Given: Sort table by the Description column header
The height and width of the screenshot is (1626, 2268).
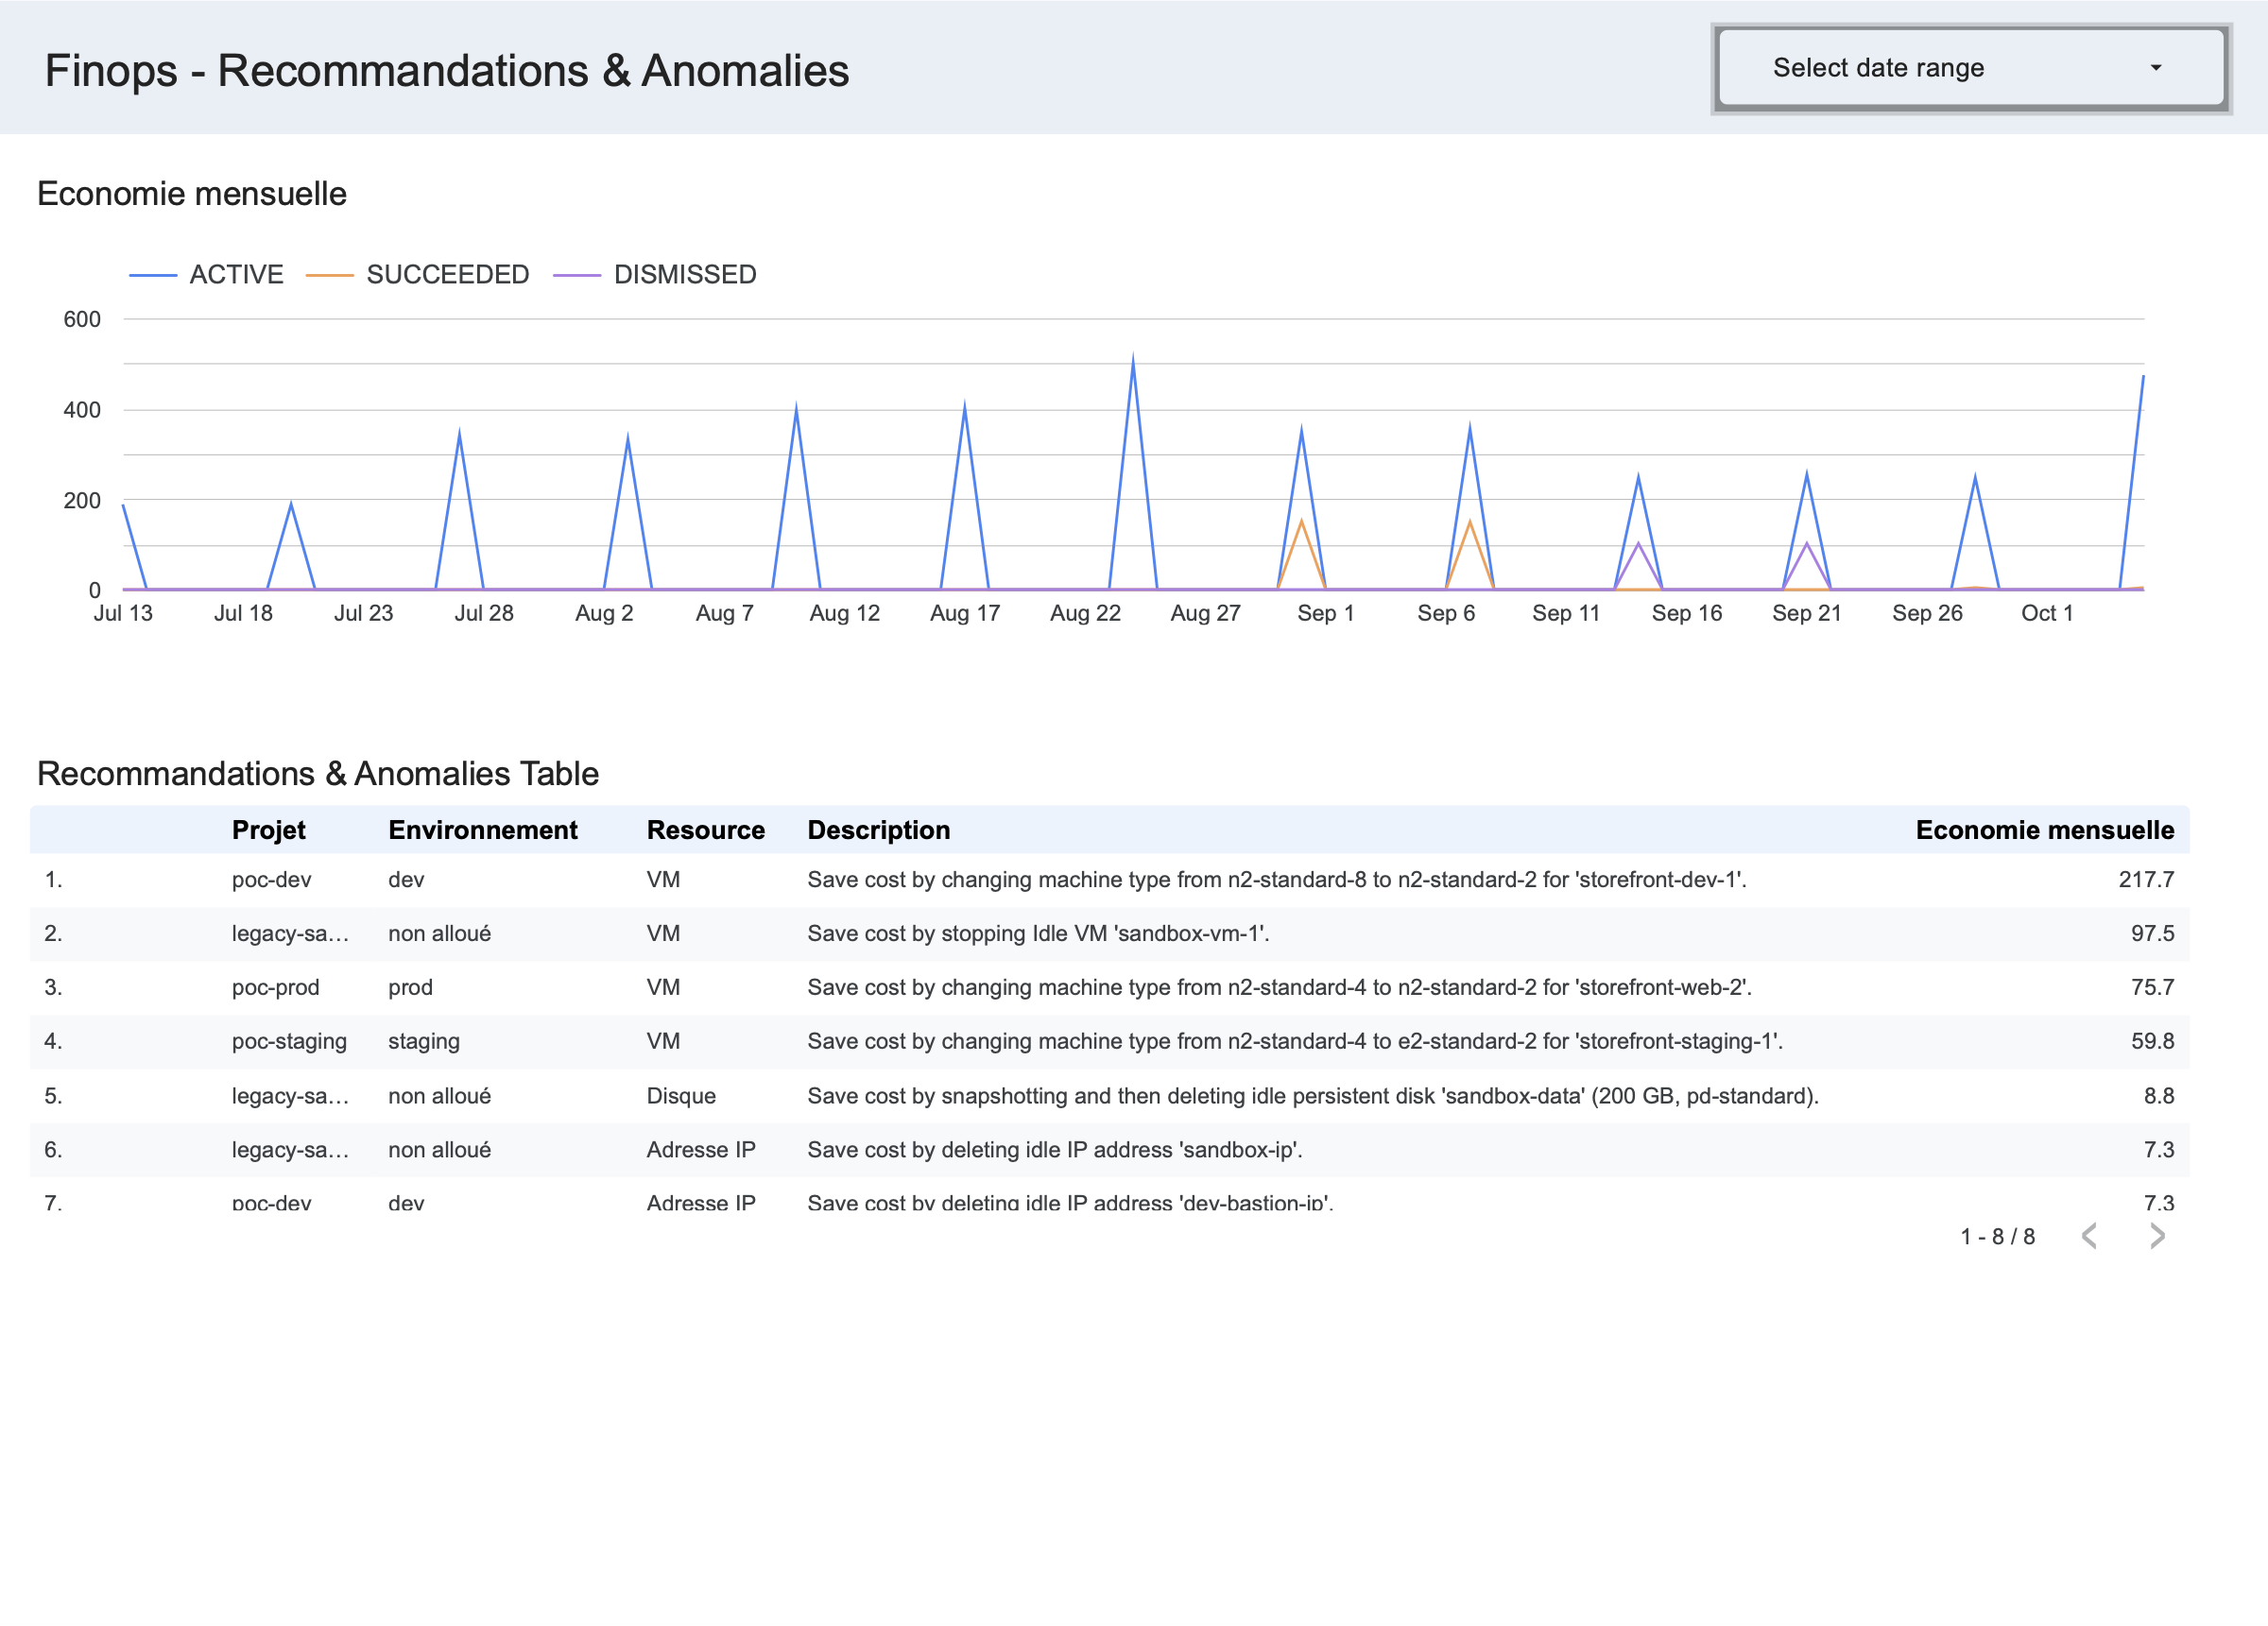Looking at the screenshot, I should pos(879,830).
